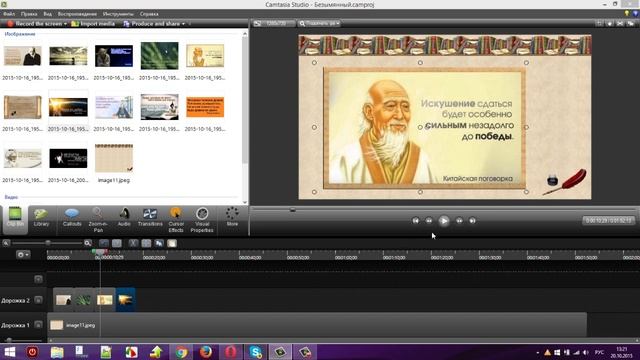Image resolution: width=640 pixels, height=360 pixels.
Task: Open the Clip Bin tab
Action: pyautogui.click(x=15, y=219)
